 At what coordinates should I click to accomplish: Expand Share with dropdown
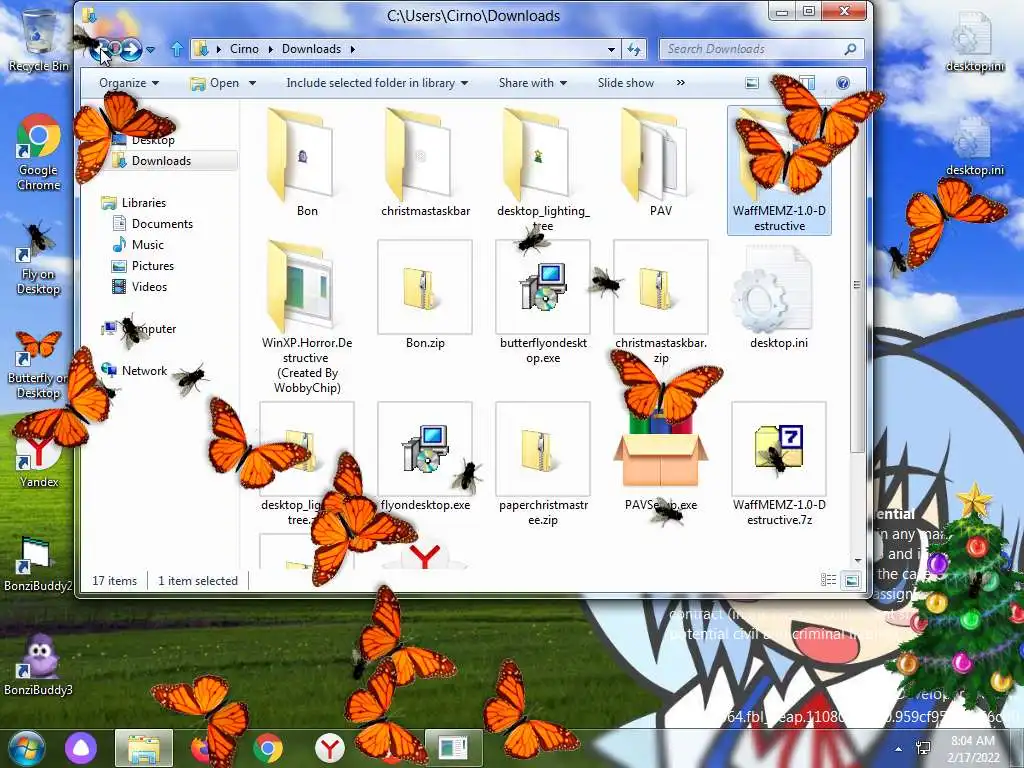click(x=533, y=83)
